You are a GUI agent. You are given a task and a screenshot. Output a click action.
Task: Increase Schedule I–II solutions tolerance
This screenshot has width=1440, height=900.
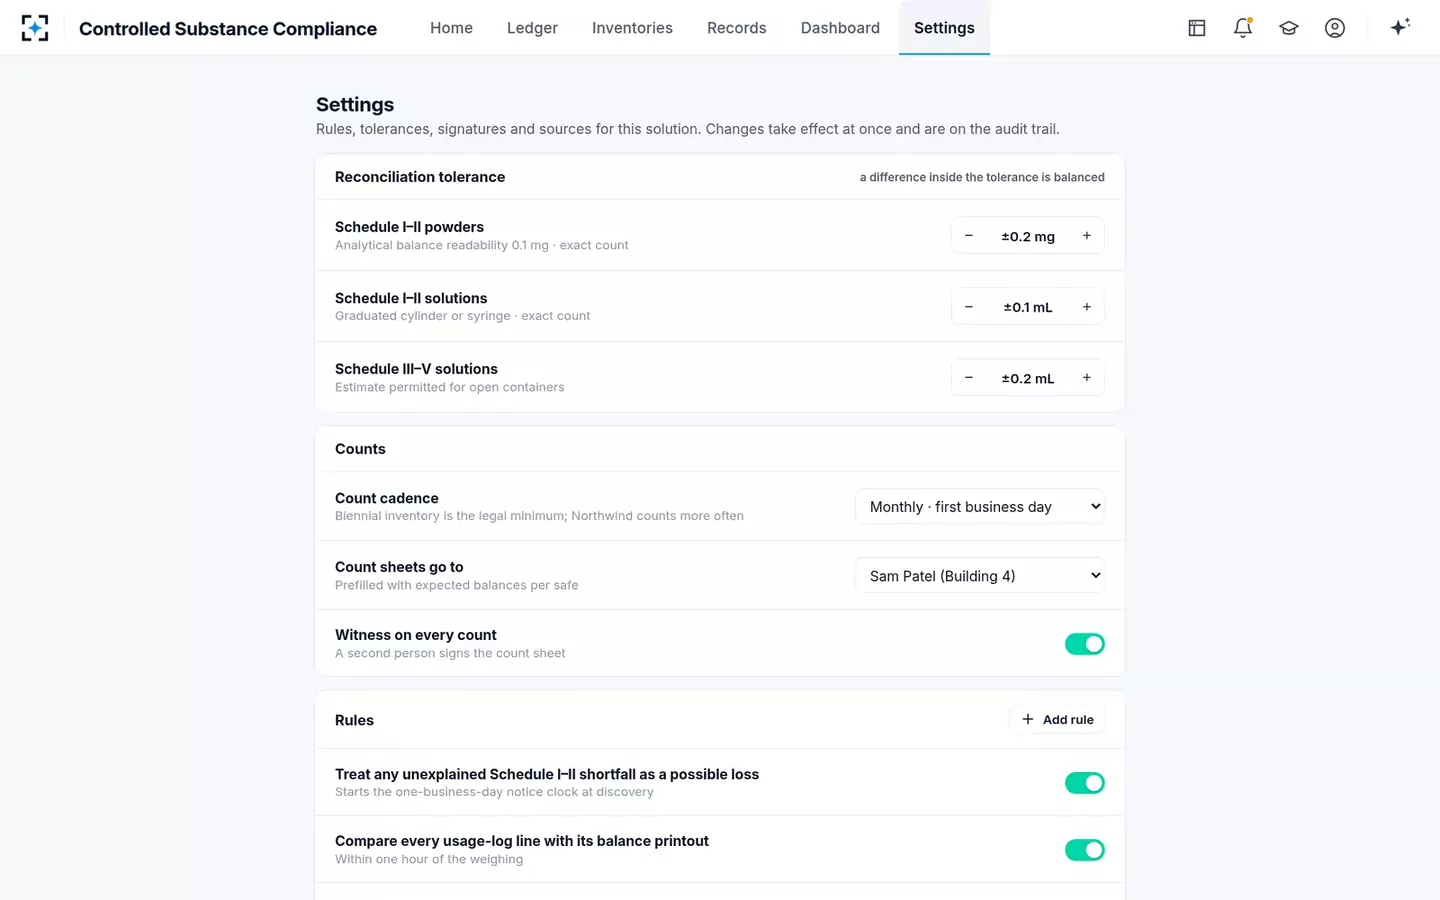pos(1087,307)
